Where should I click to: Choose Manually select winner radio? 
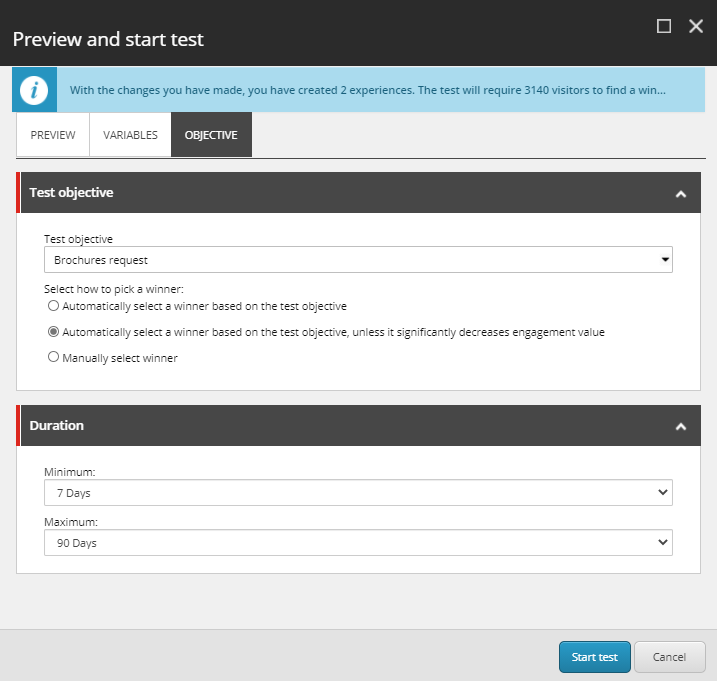[54, 357]
